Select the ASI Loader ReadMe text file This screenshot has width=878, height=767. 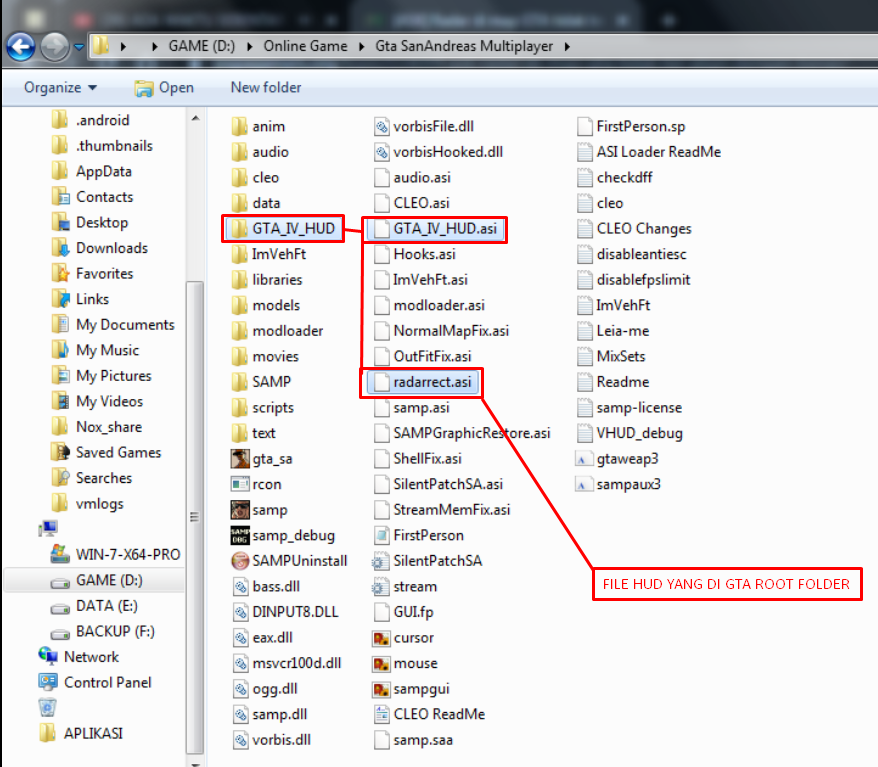tap(648, 152)
